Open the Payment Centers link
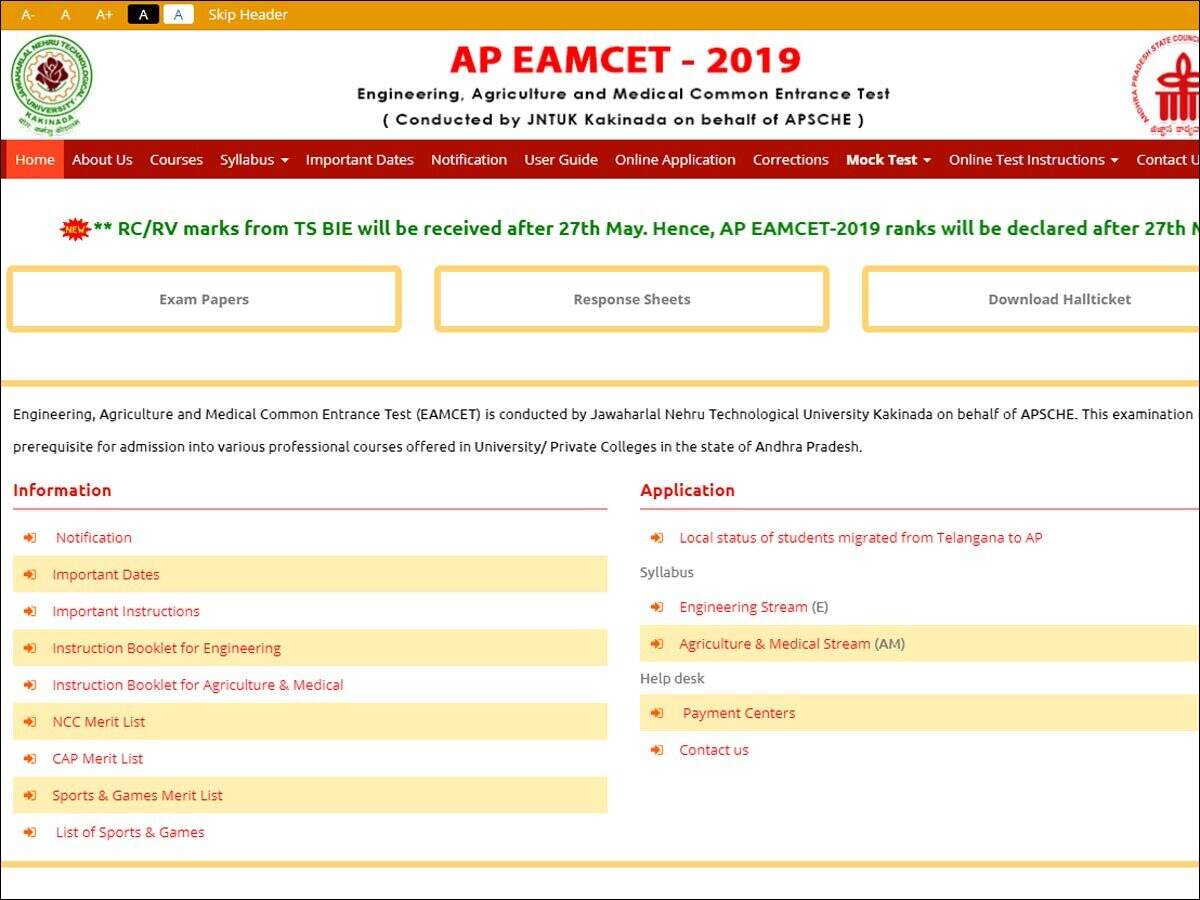This screenshot has width=1200, height=900. pyautogui.click(x=739, y=714)
